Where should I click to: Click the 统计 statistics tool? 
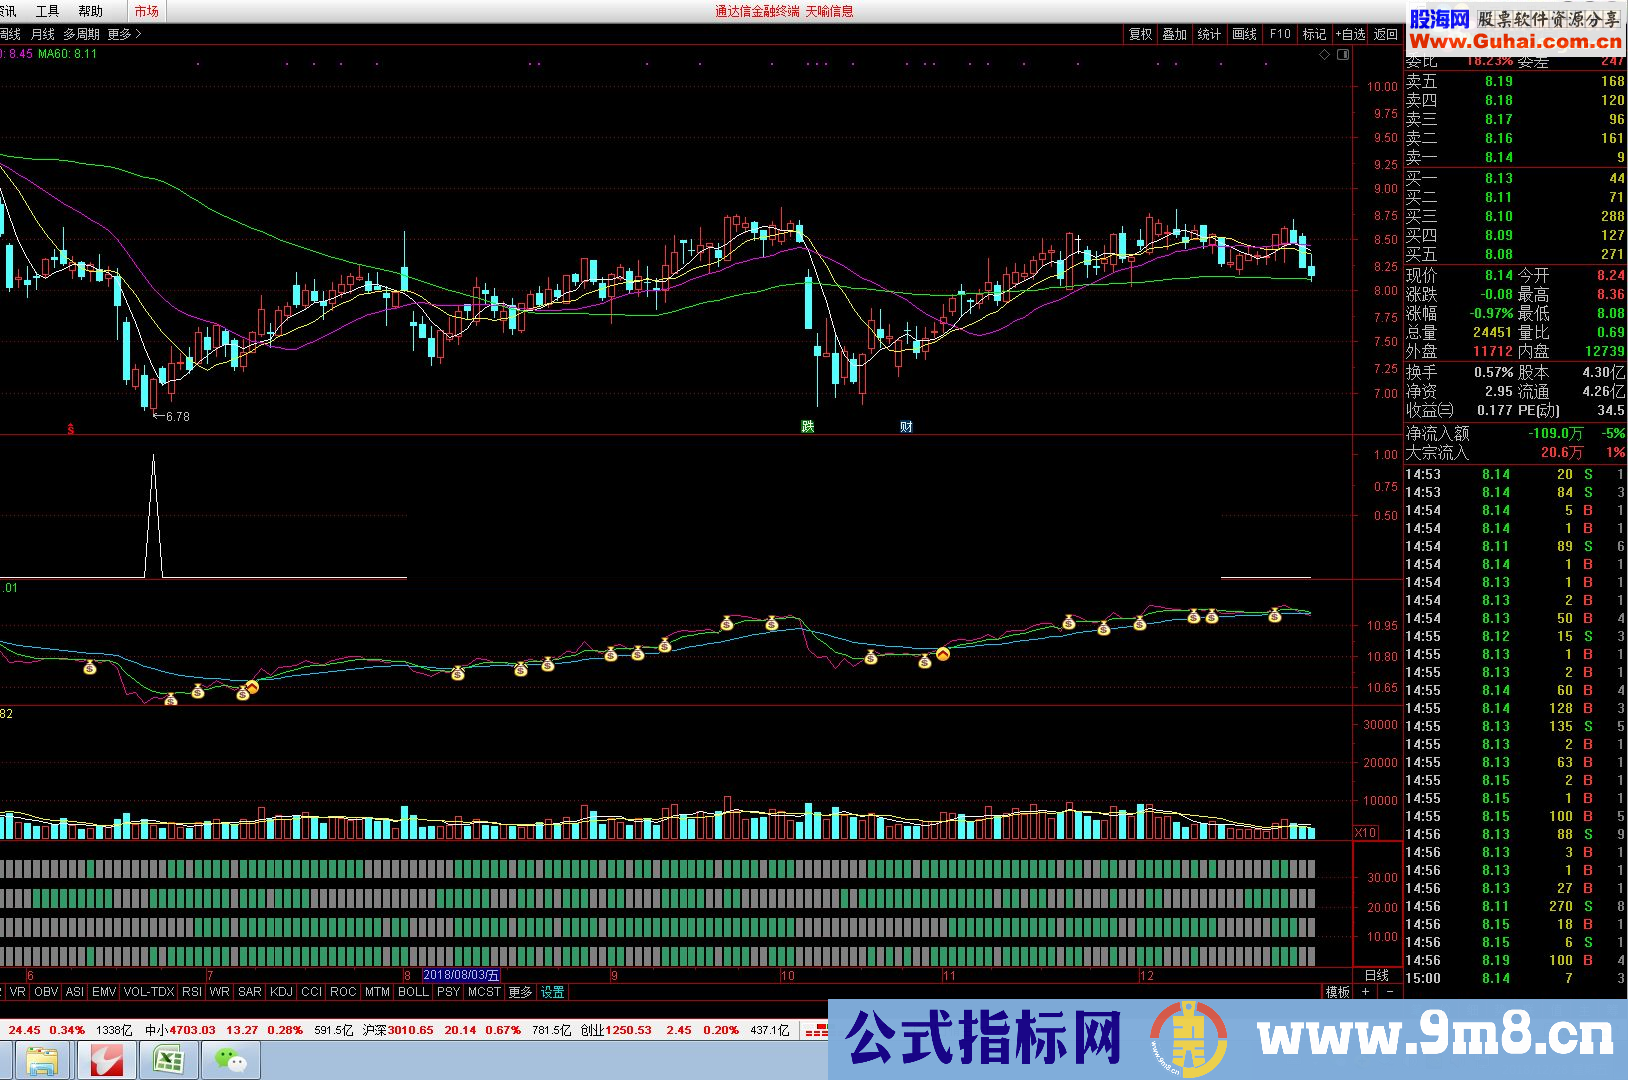click(1209, 33)
